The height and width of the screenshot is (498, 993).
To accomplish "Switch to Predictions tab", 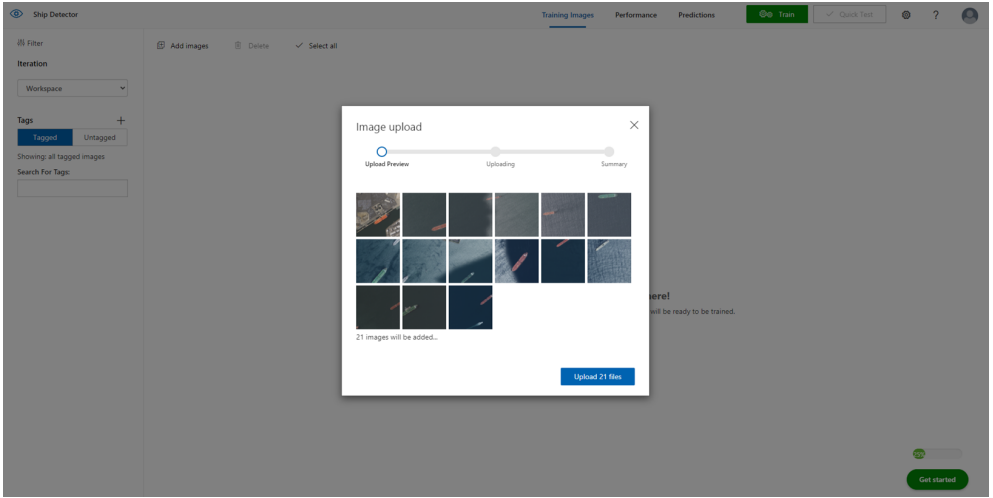I will [697, 15].
